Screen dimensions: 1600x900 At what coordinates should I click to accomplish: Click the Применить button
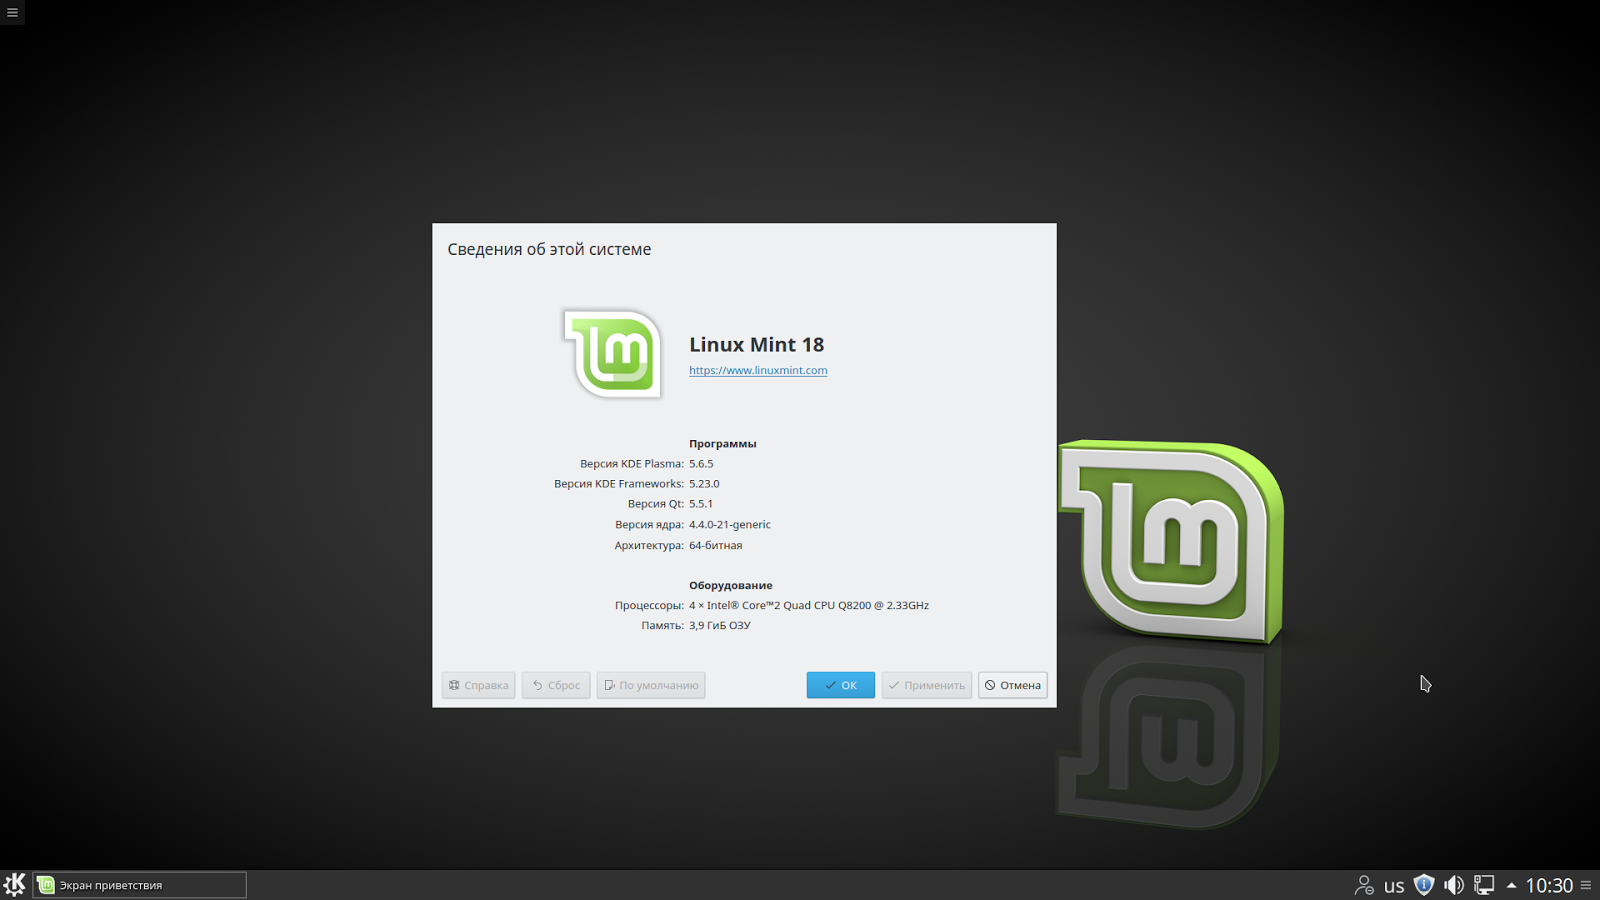coord(926,685)
